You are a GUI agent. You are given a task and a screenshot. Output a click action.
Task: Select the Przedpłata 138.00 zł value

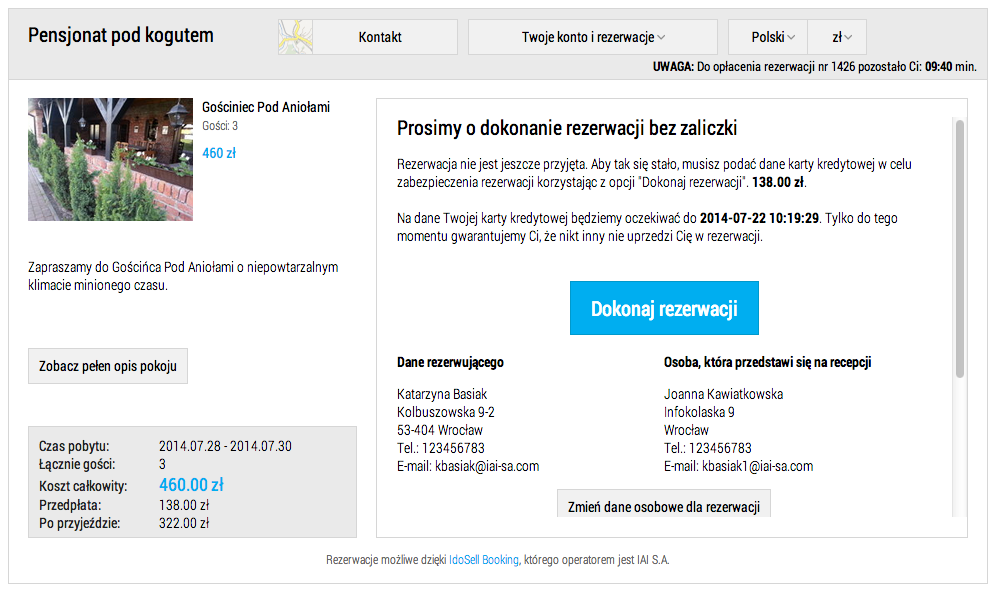184,505
